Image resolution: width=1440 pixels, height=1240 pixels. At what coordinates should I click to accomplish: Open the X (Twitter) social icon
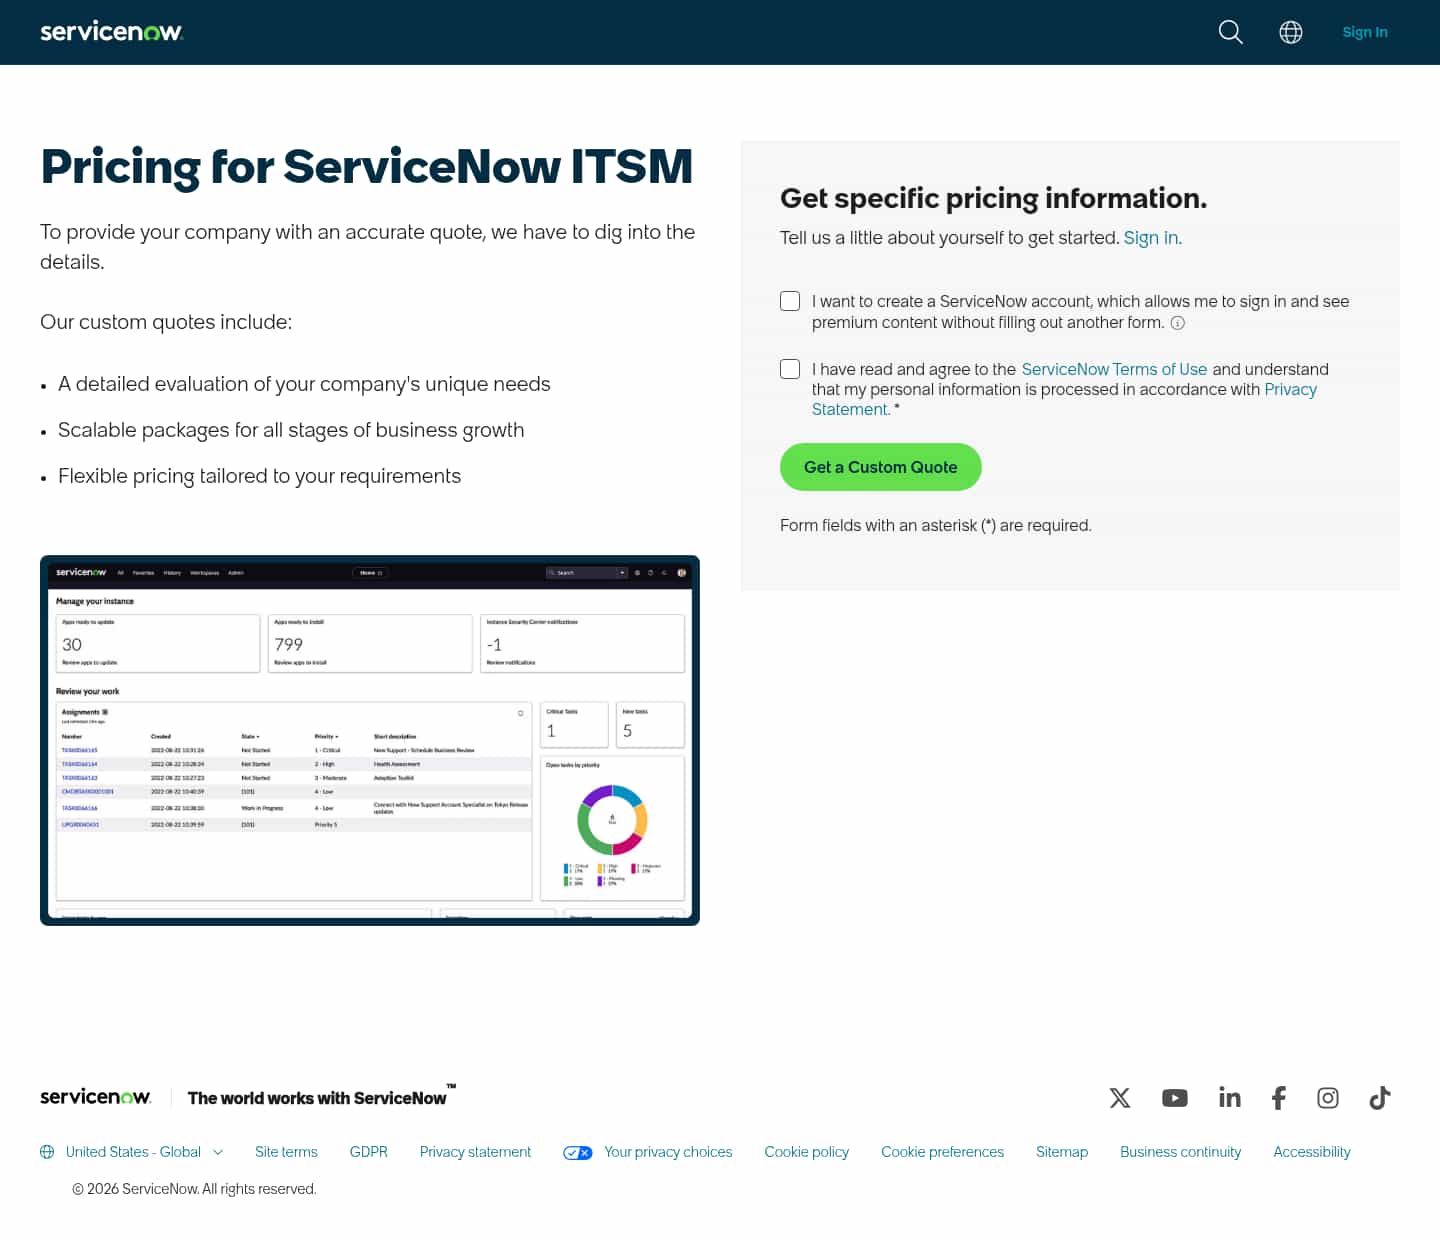point(1120,1098)
